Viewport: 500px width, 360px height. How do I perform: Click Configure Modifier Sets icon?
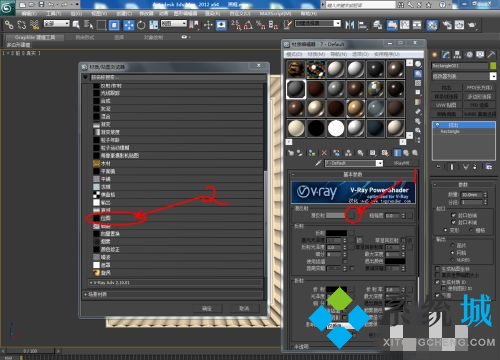[x=489, y=167]
